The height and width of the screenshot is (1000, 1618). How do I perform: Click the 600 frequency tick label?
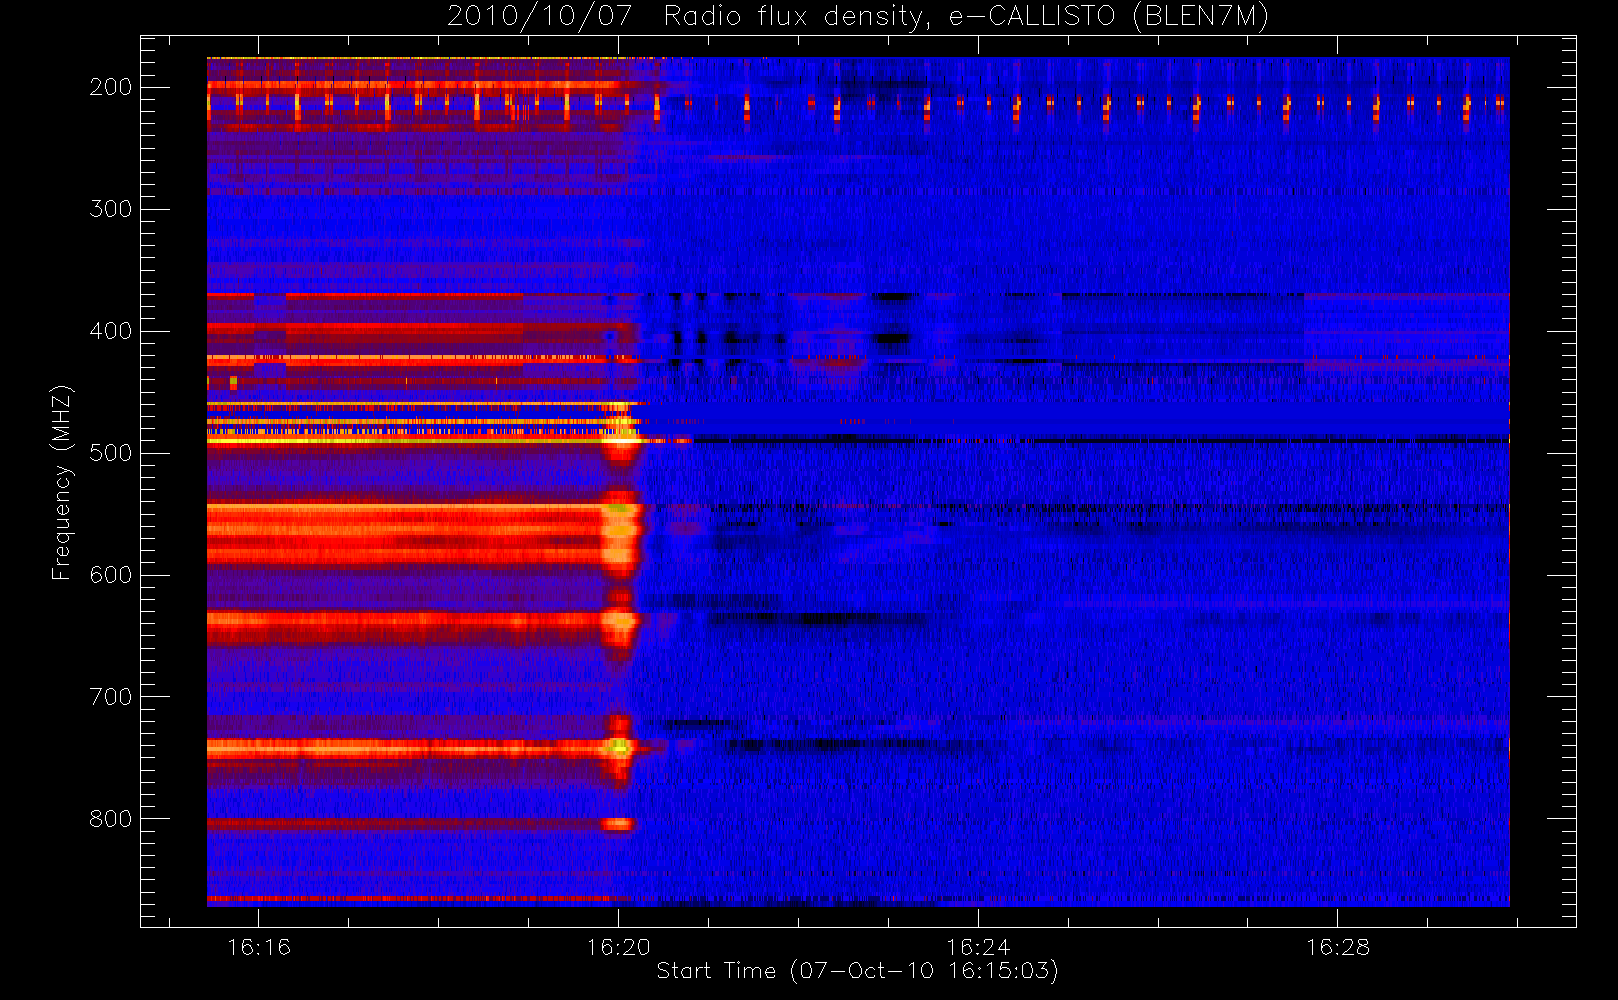(x=111, y=575)
